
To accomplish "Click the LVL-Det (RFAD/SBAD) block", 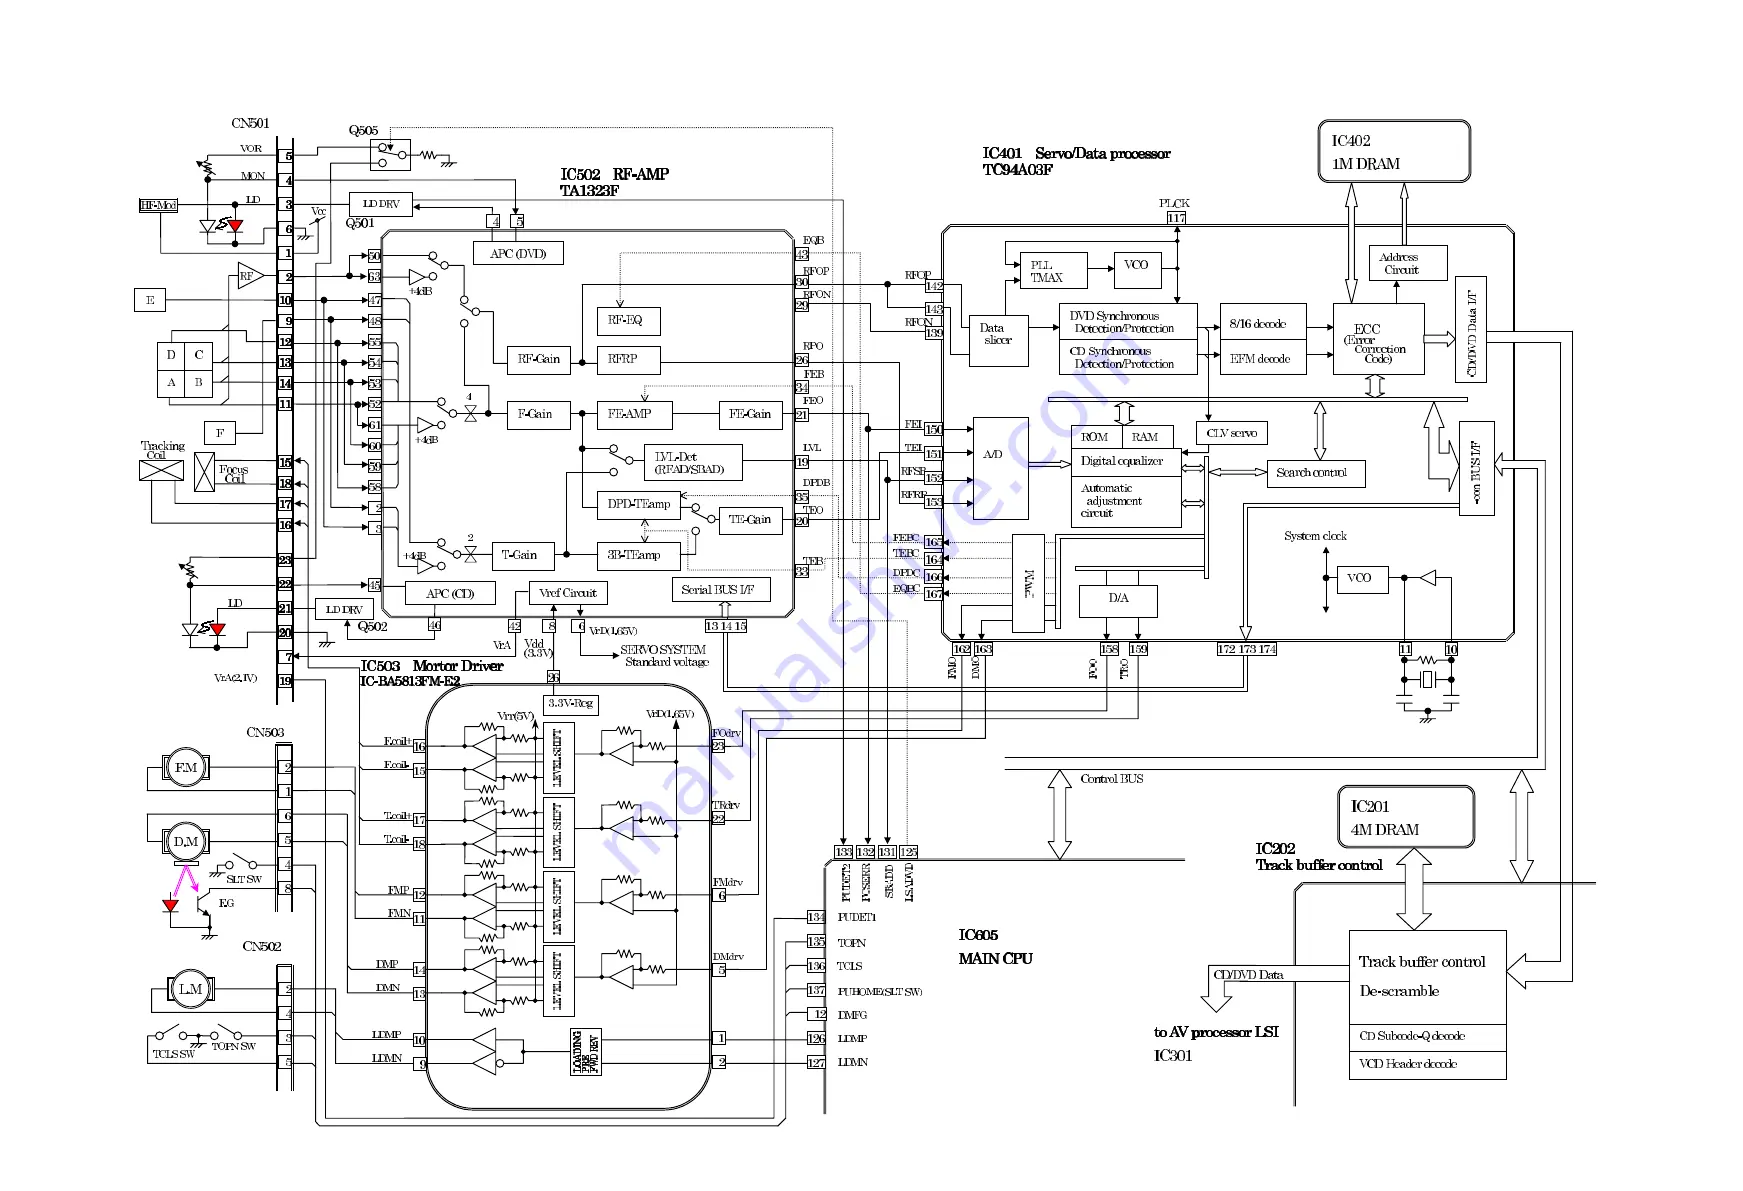I will 692,462.
